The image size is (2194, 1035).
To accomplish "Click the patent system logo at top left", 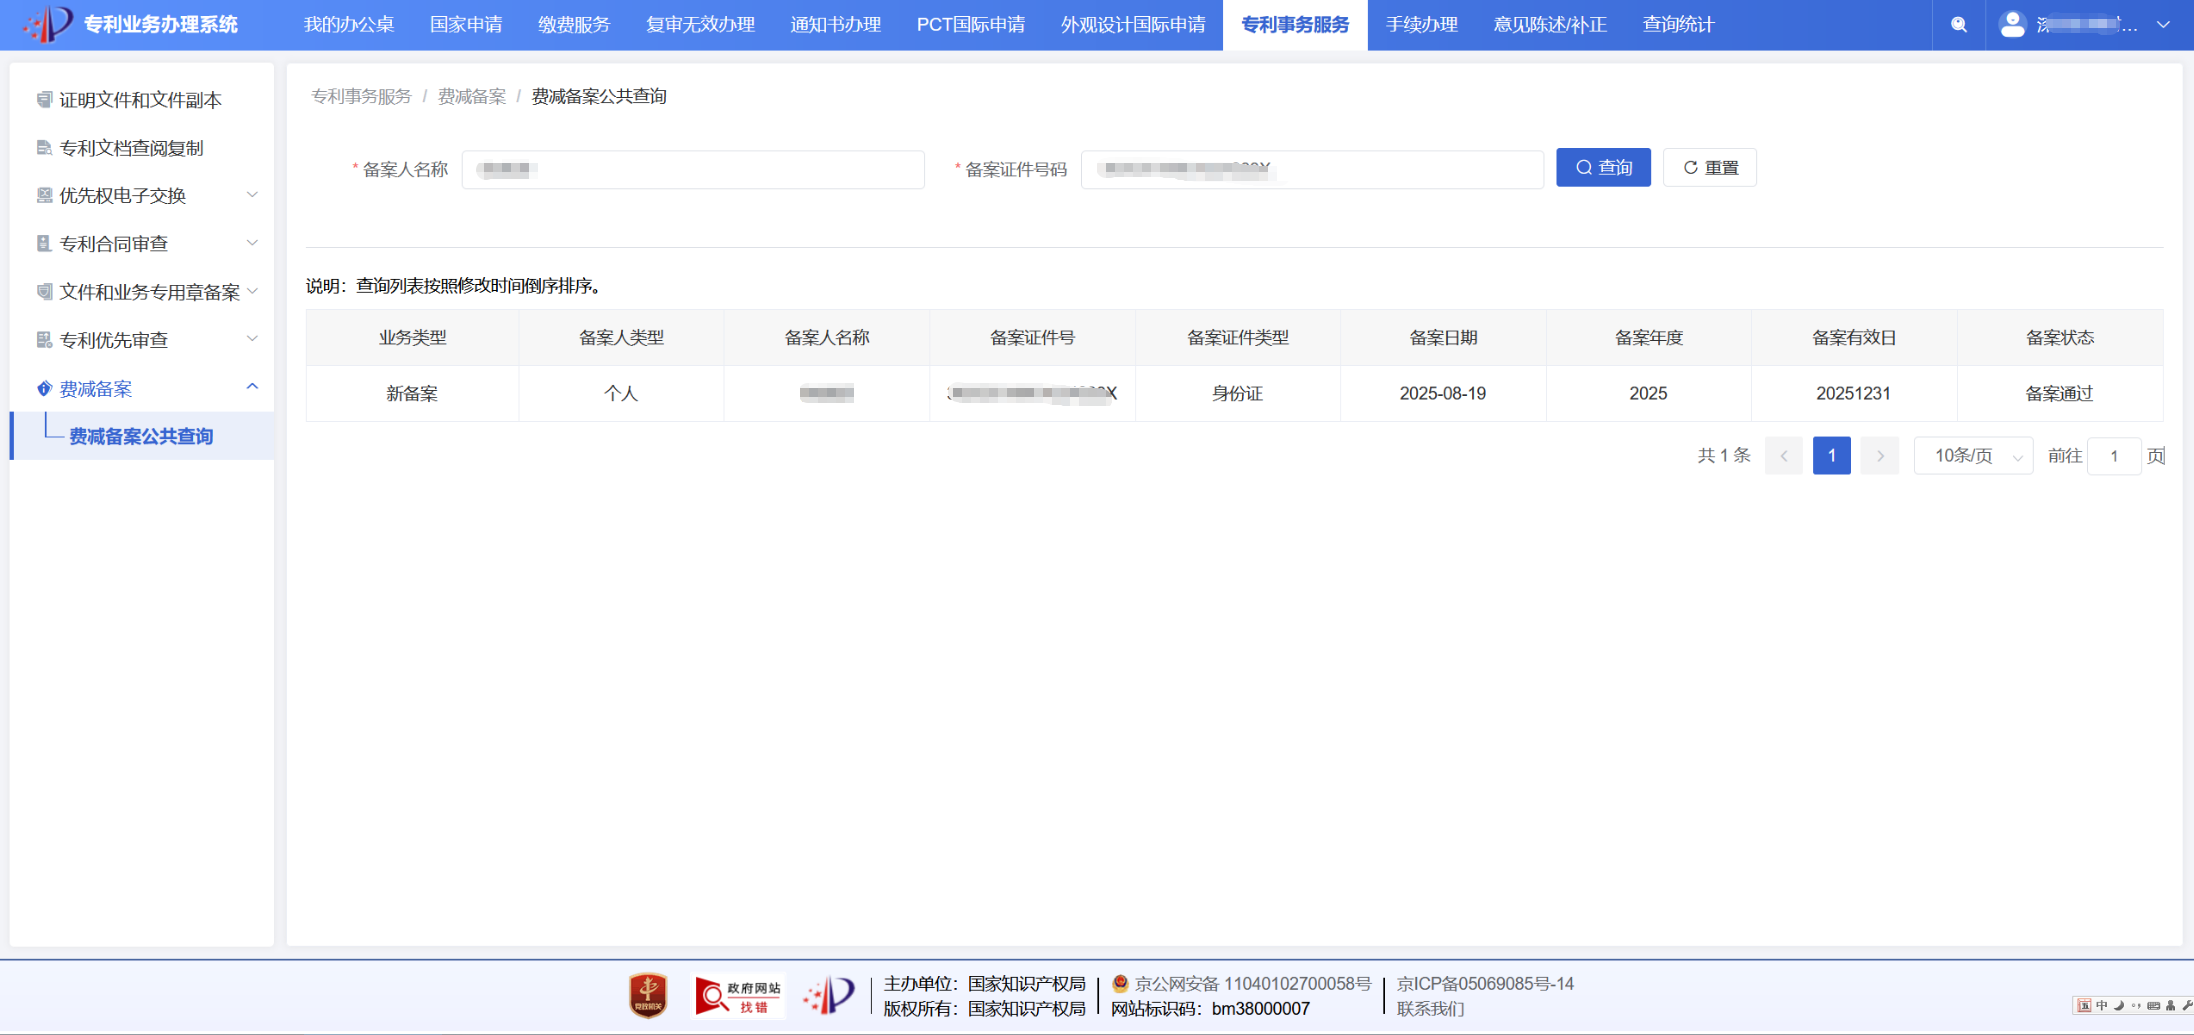I will (x=48, y=24).
